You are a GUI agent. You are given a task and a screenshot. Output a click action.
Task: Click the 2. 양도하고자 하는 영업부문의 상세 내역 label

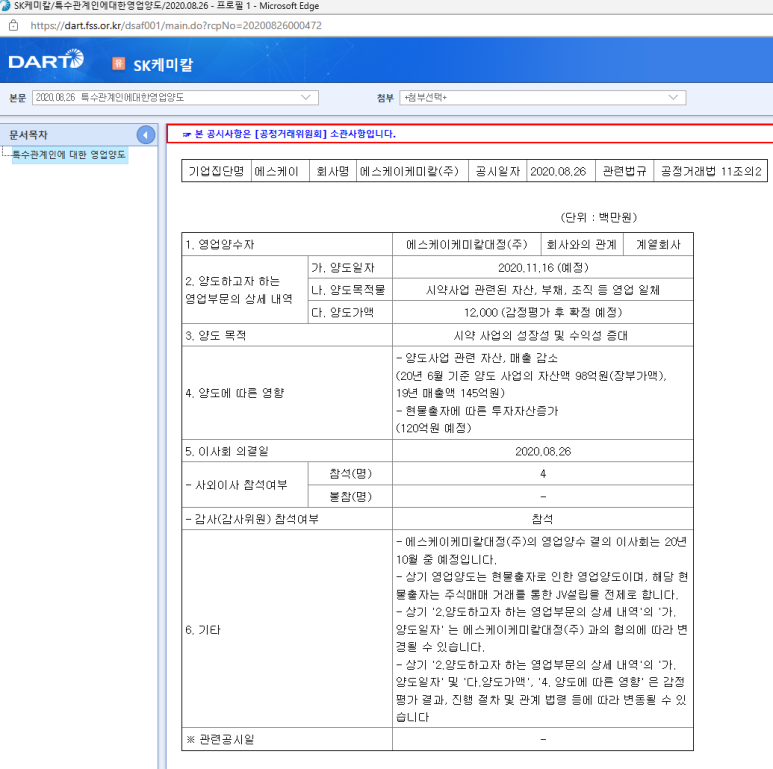[239, 290]
